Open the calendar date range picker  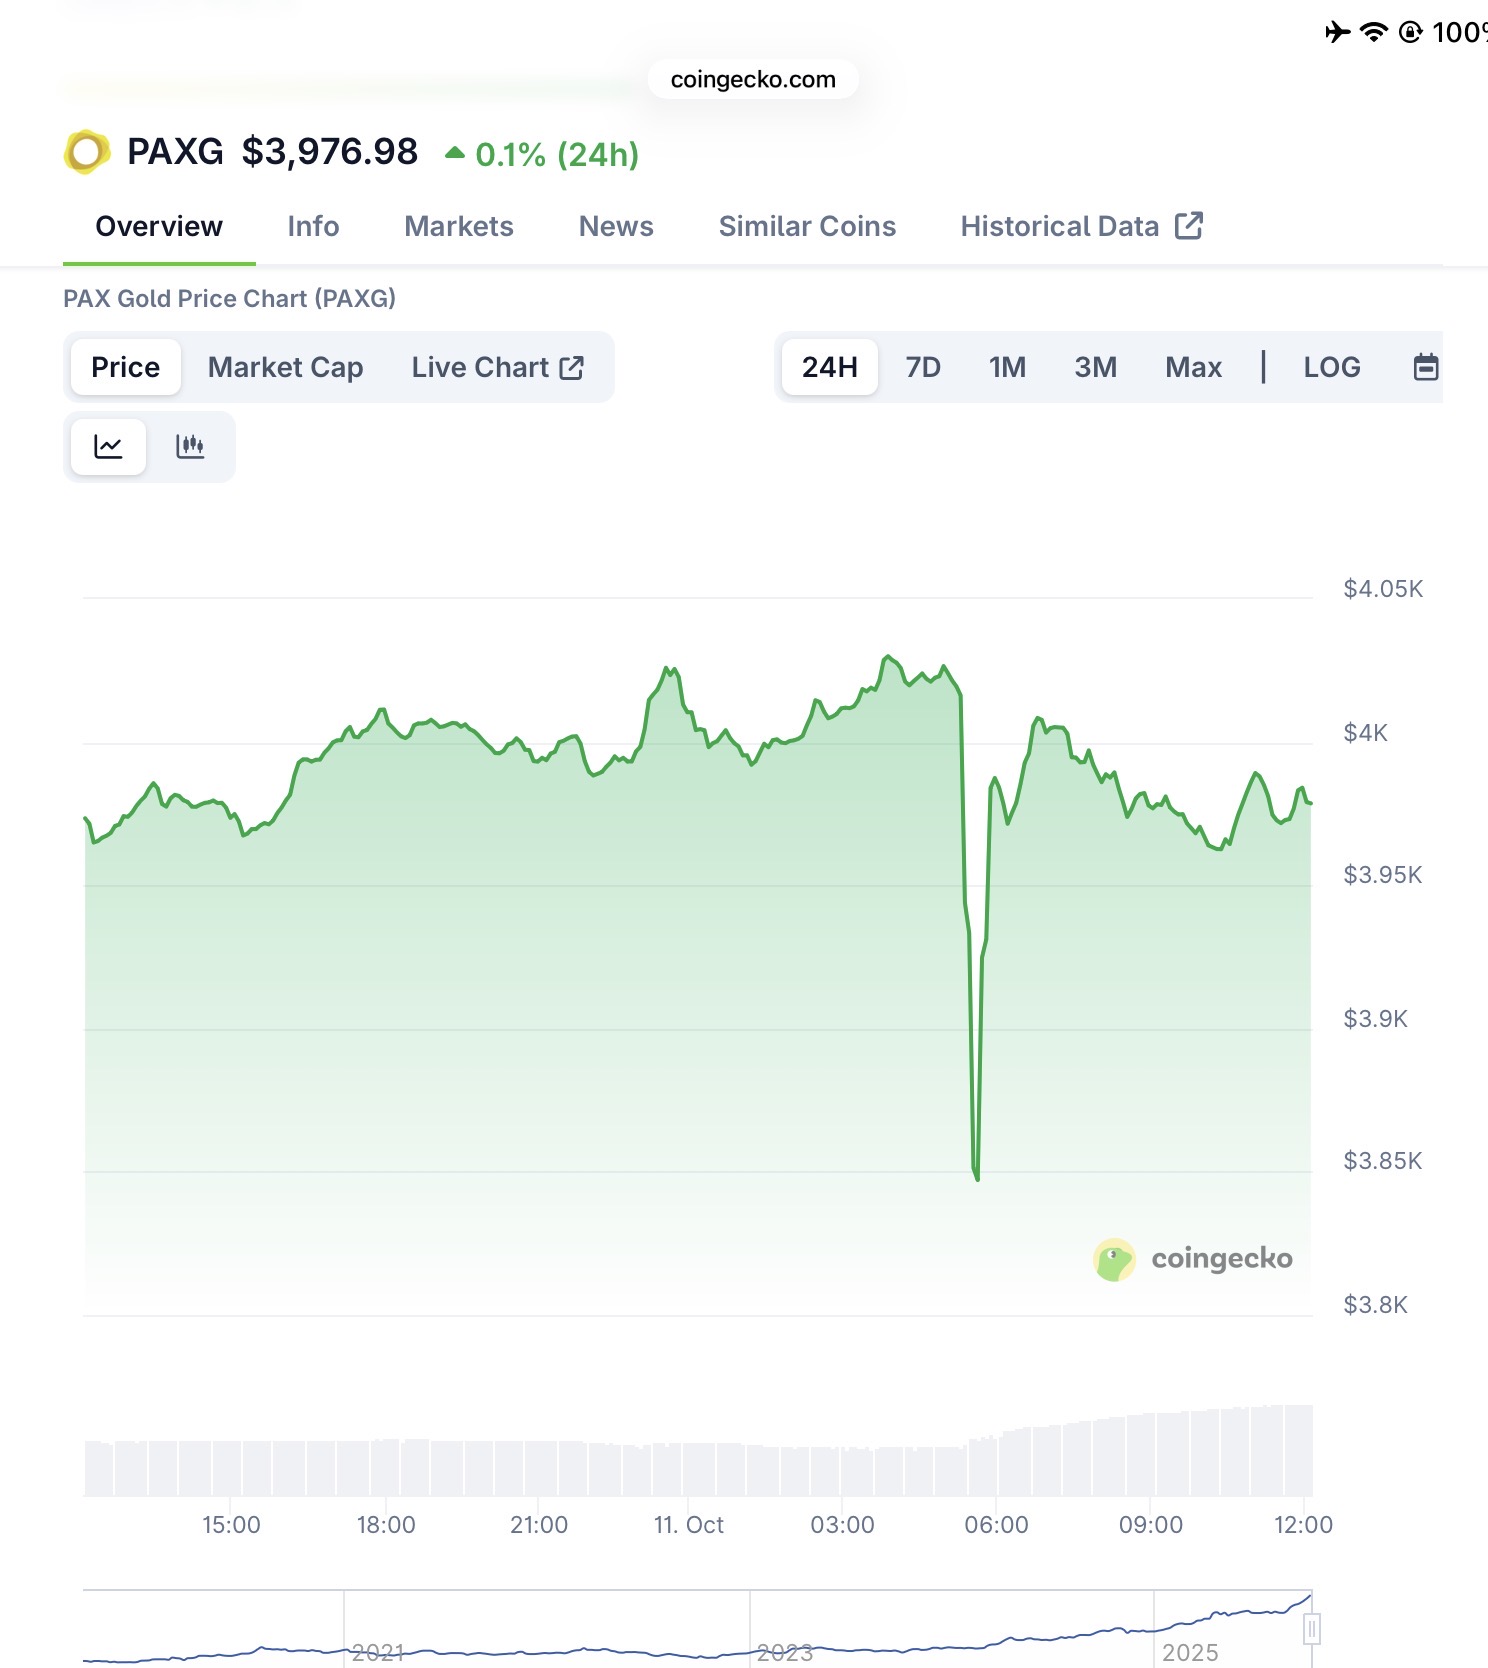[1425, 367]
